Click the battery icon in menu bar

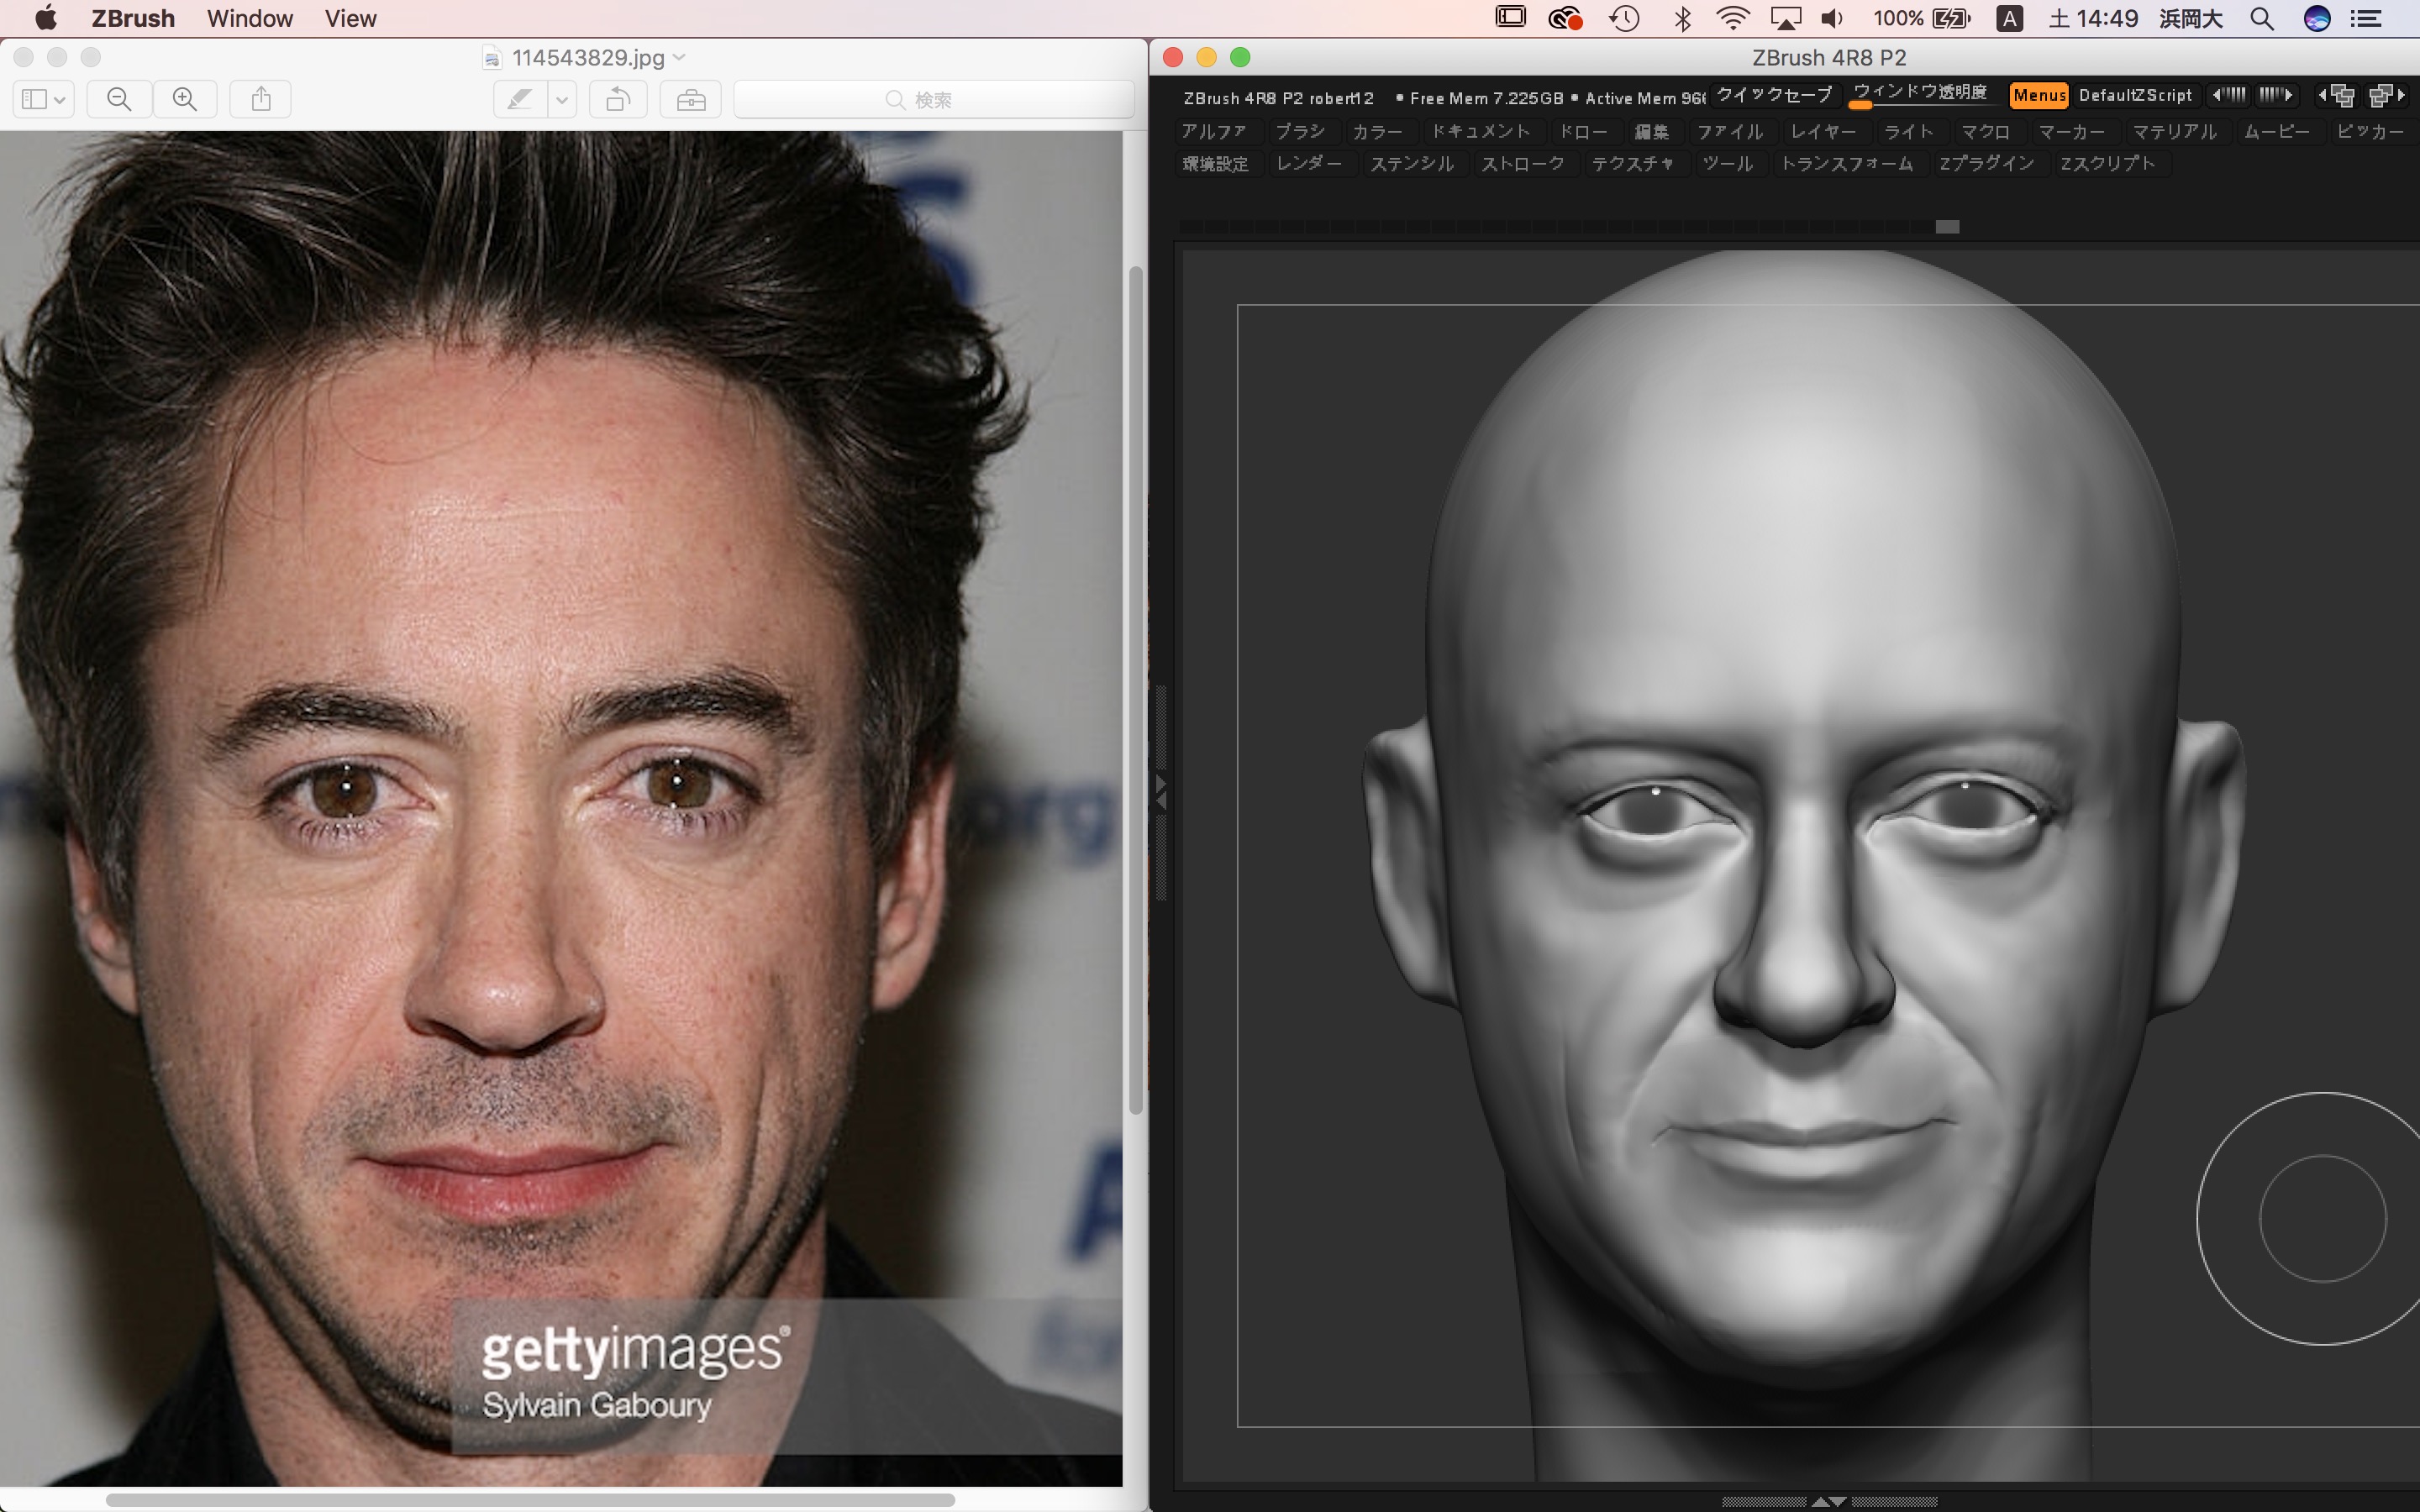[x=1951, y=18]
